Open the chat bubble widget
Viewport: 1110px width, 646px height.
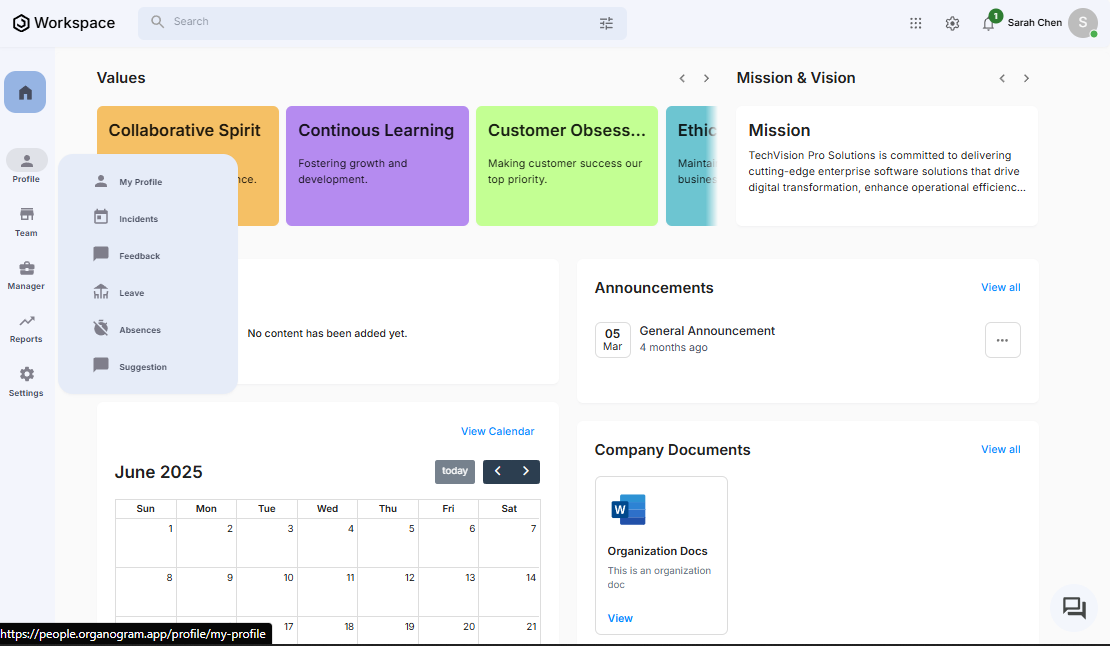pyautogui.click(x=1074, y=608)
